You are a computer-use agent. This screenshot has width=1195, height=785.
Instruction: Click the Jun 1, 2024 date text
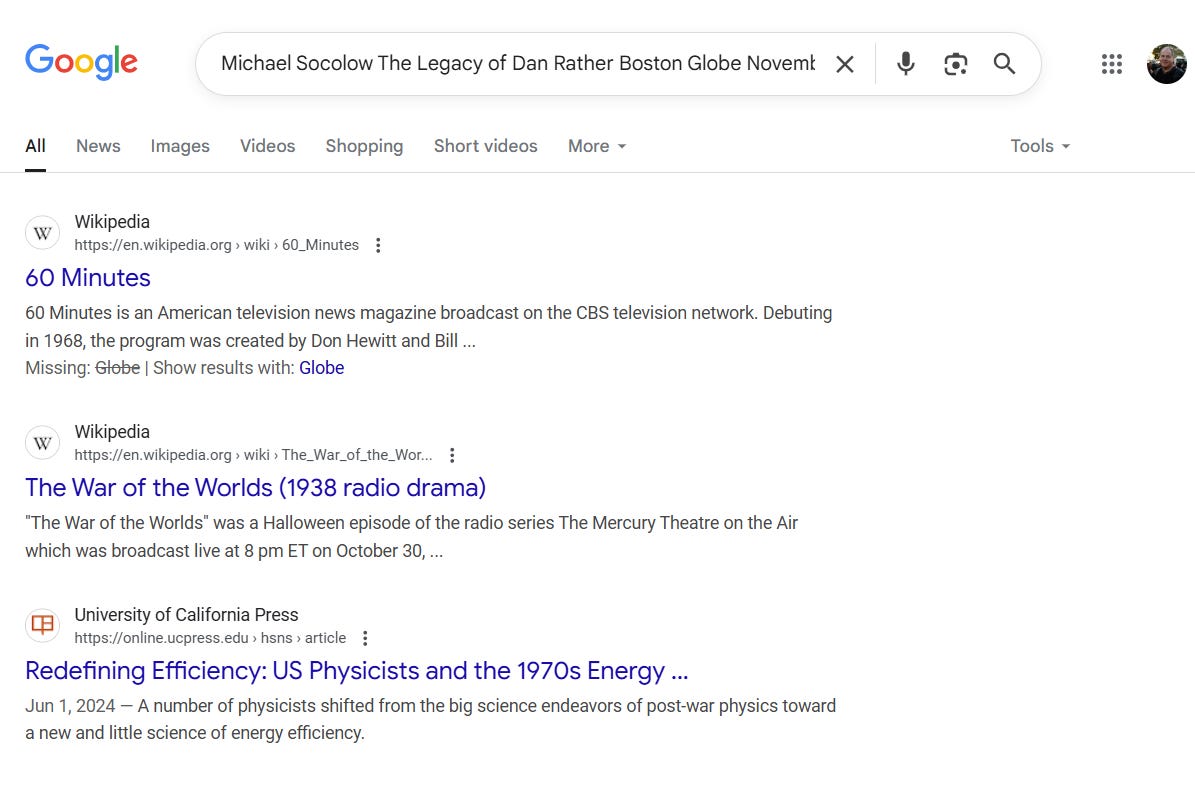click(x=70, y=706)
